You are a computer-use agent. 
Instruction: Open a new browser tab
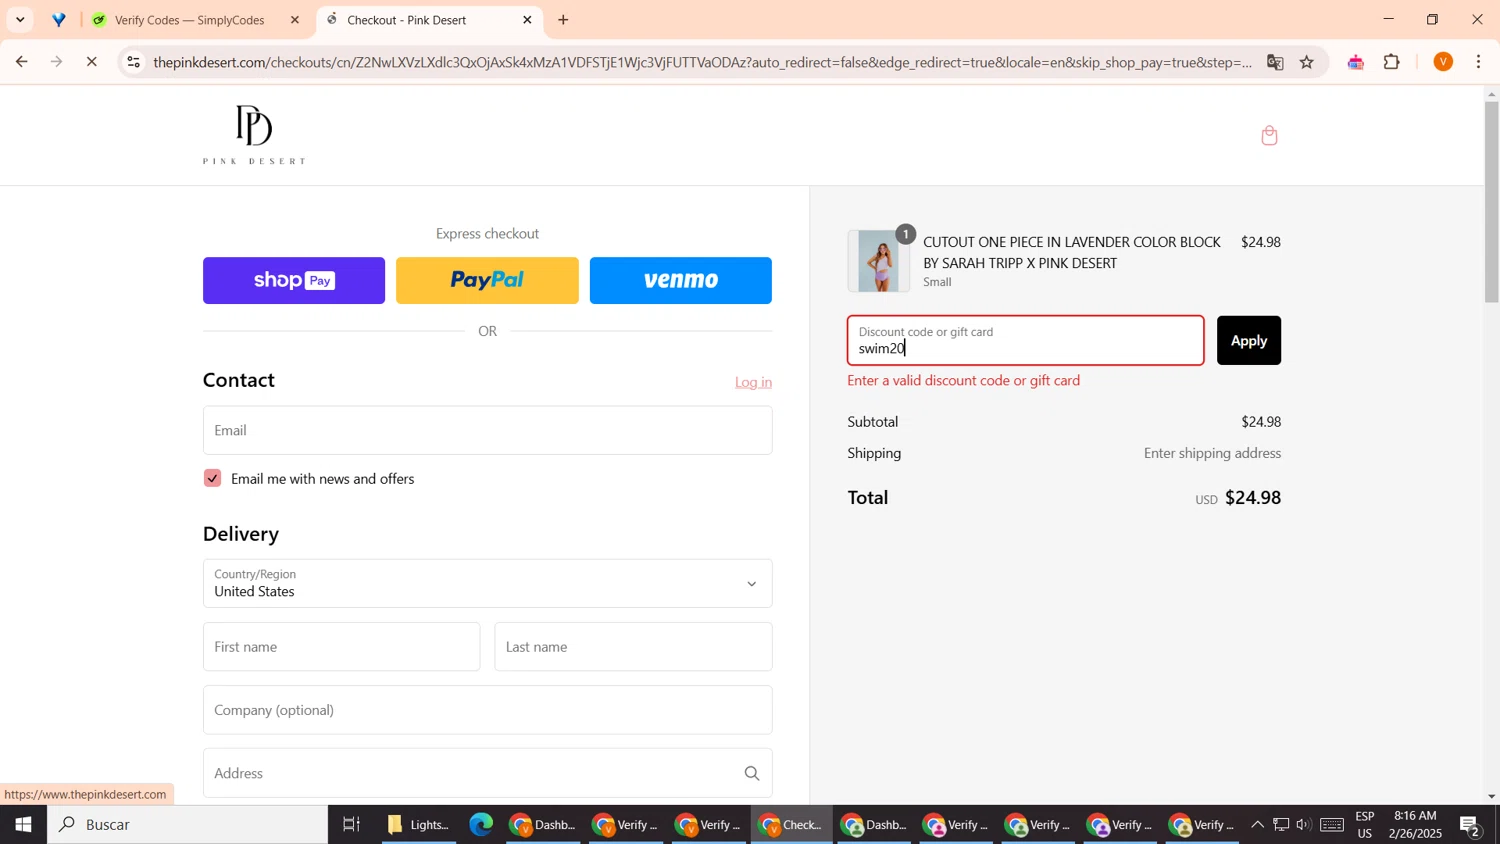coord(564,20)
